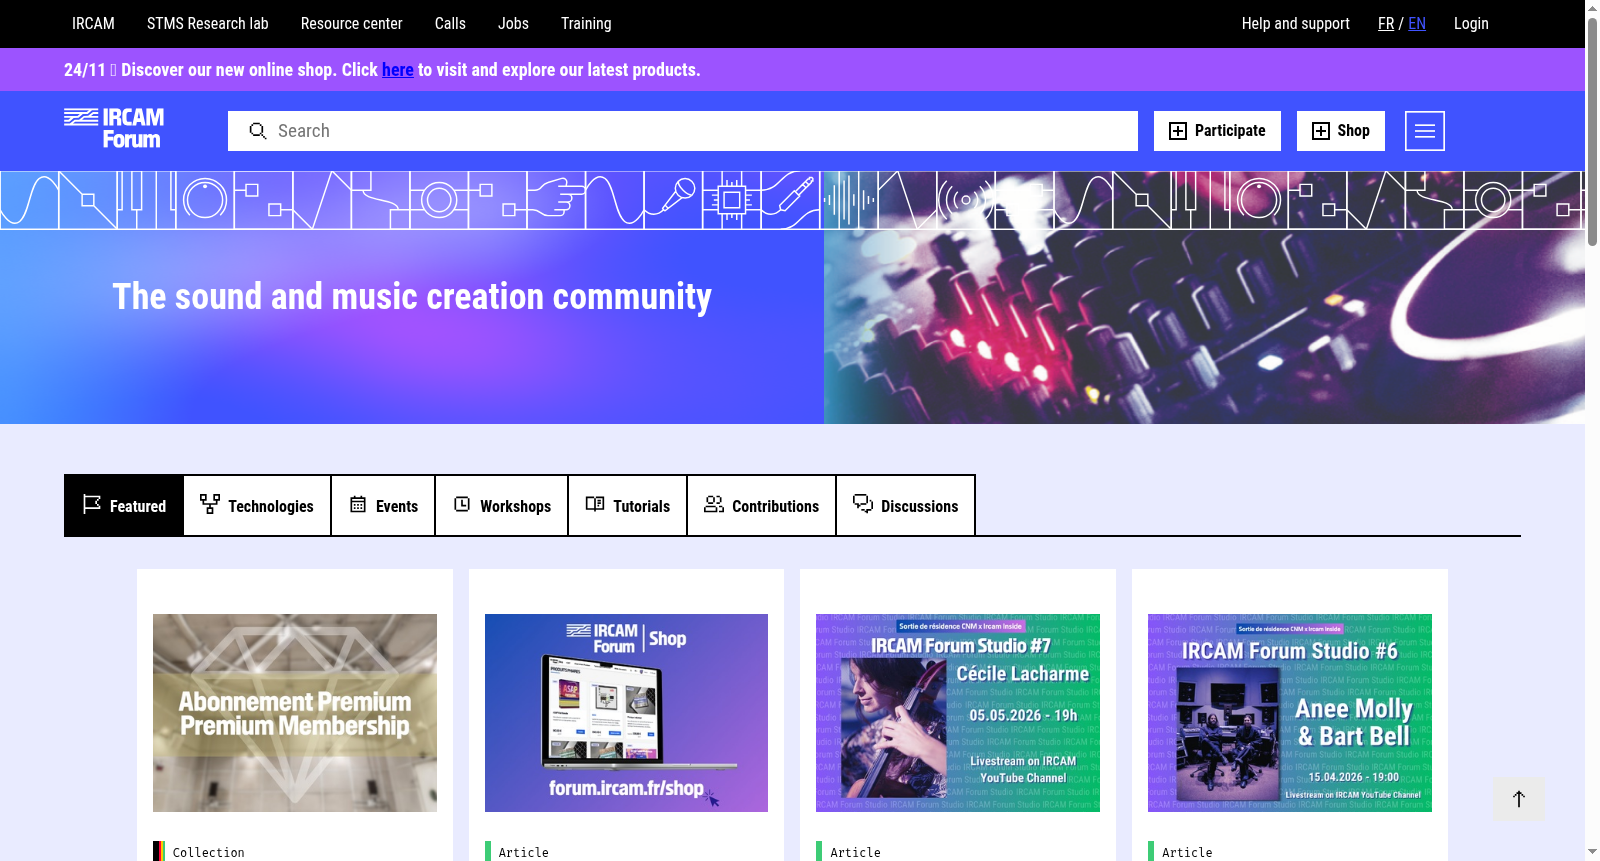Image resolution: width=1600 pixels, height=861 pixels.
Task: Open the Jobs menu item
Action: [x=513, y=23]
